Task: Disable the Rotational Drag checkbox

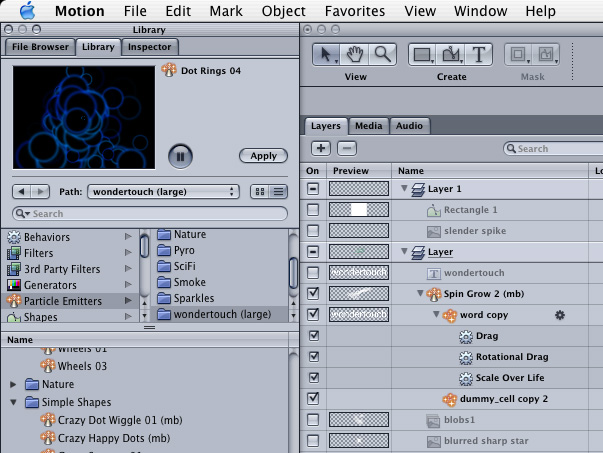Action: pyautogui.click(x=314, y=356)
